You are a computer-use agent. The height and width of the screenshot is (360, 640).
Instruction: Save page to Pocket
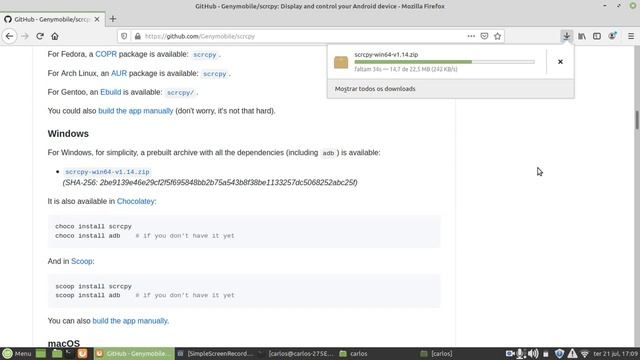point(484,36)
